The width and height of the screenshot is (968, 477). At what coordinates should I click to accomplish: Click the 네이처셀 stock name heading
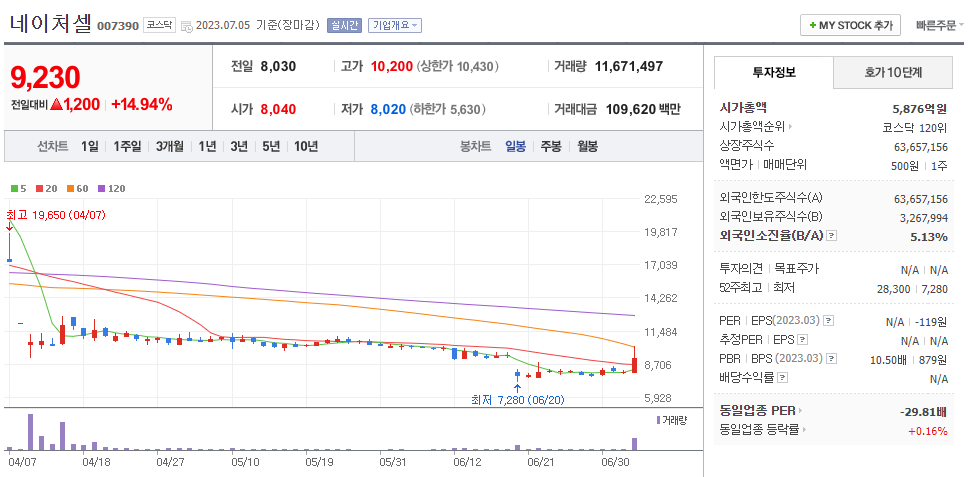pos(50,23)
